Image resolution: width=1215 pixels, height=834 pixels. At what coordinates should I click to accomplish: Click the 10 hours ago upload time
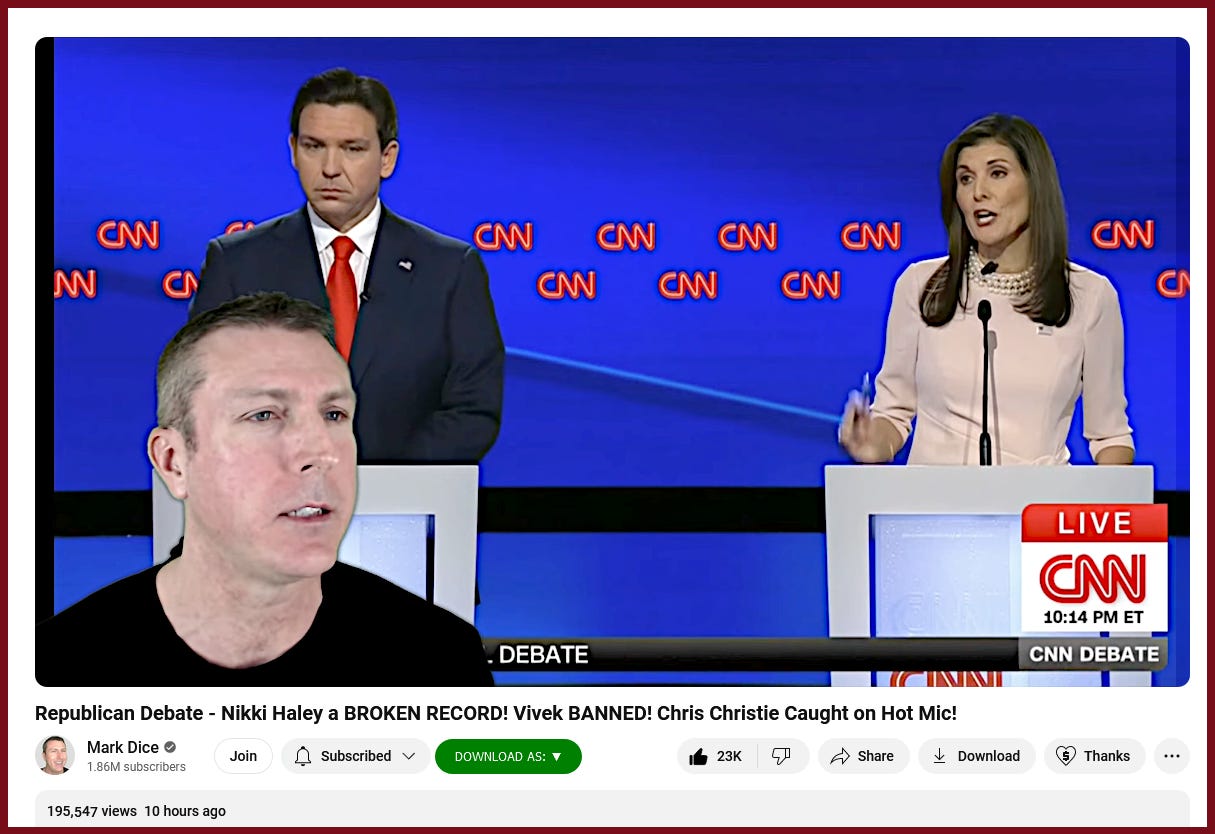tap(185, 811)
